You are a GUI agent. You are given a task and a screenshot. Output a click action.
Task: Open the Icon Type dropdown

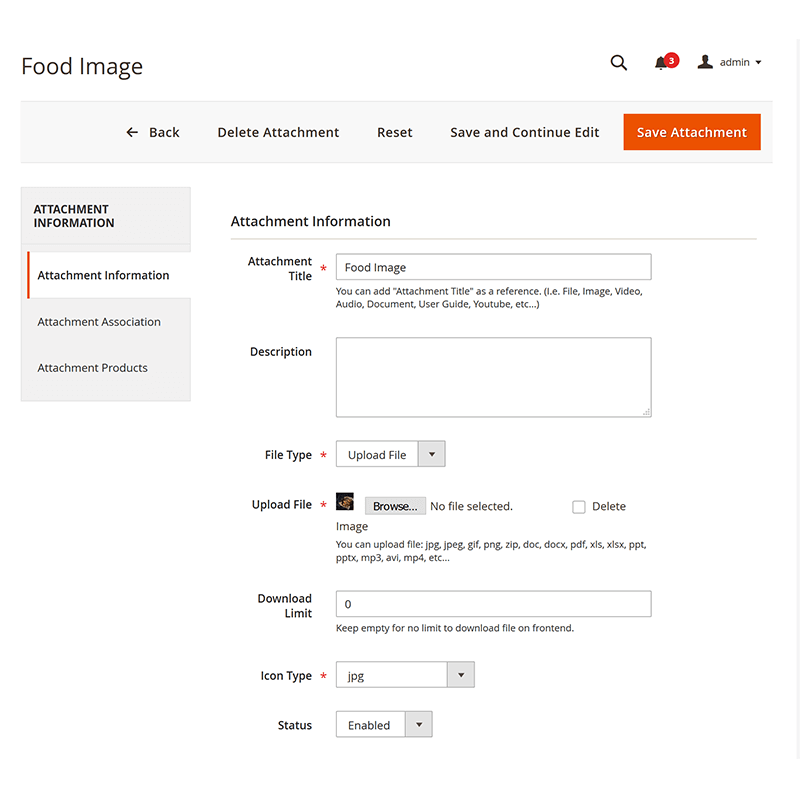pos(460,674)
